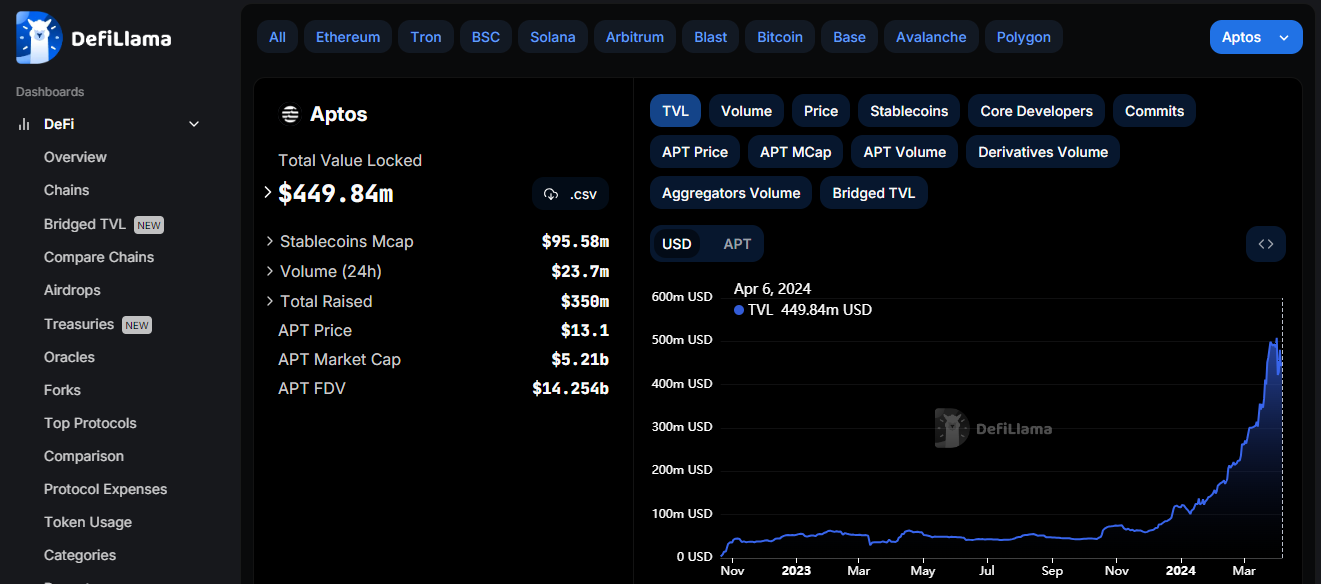1321x584 pixels.
Task: Click the APT FDV value $14.254b
Action: [x=570, y=388]
